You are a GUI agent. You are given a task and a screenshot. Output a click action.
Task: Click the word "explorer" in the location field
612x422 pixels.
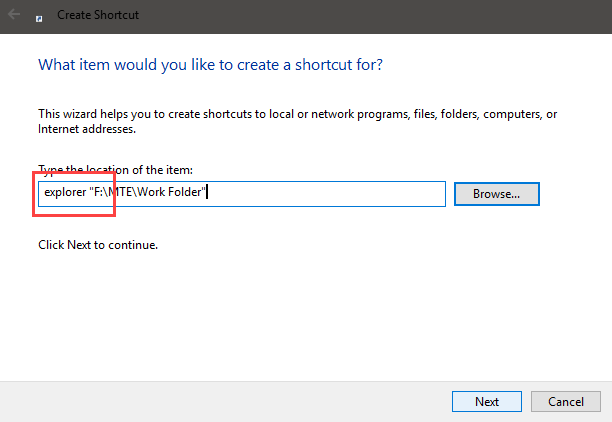point(65,192)
